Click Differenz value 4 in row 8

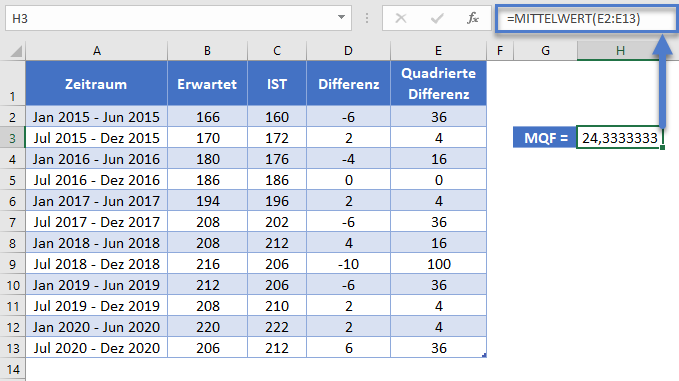[348, 243]
